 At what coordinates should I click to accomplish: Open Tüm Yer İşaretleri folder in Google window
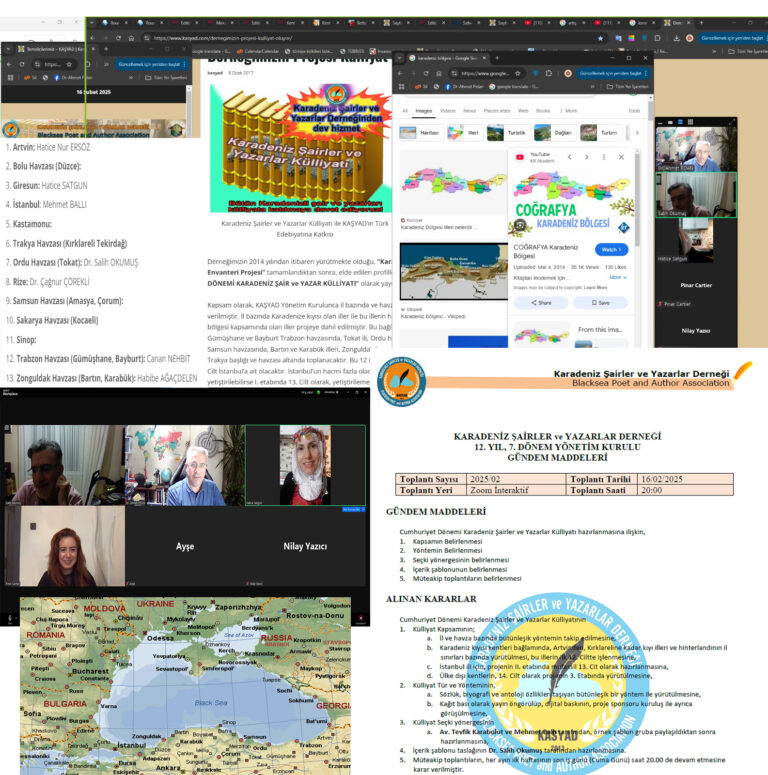628,86
